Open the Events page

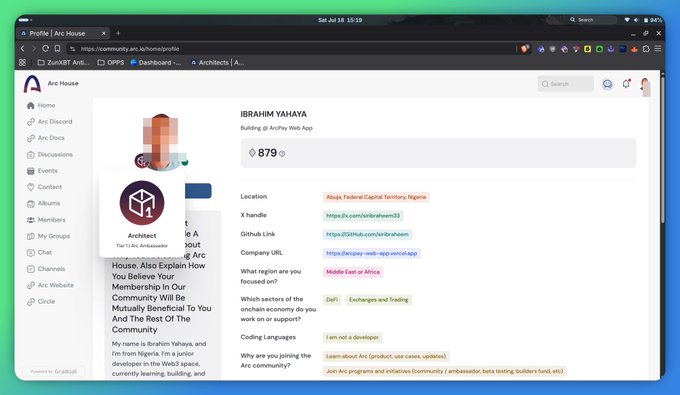pos(42,171)
